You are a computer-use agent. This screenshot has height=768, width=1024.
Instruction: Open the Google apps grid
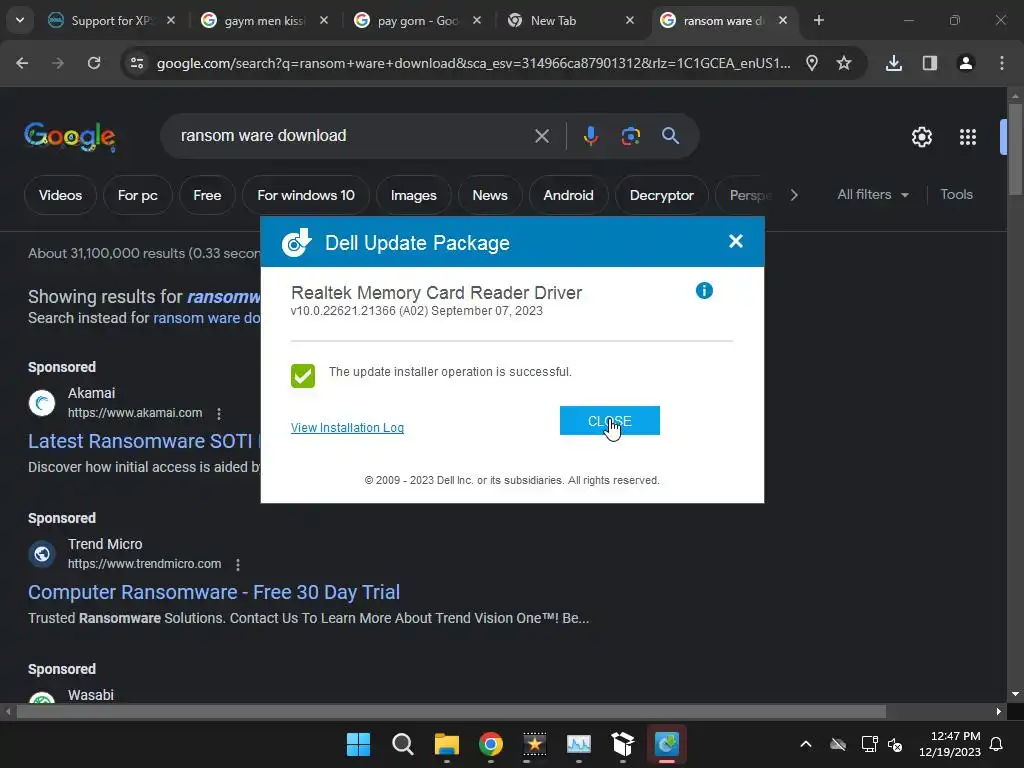(x=968, y=137)
